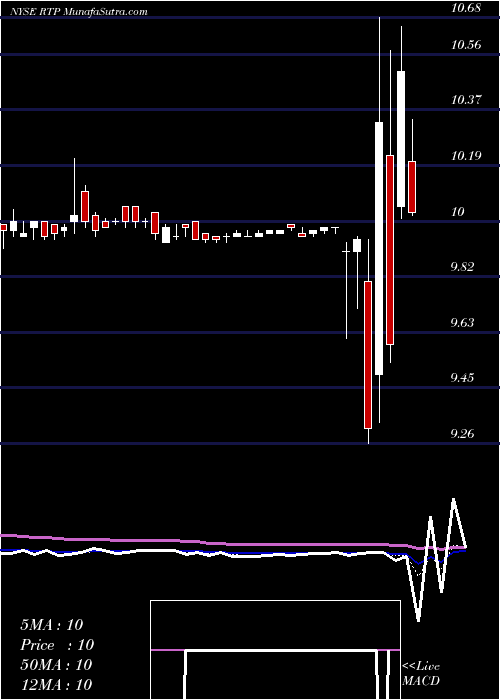
Task: Click the 9.45 price axis label
Action: tap(462, 378)
